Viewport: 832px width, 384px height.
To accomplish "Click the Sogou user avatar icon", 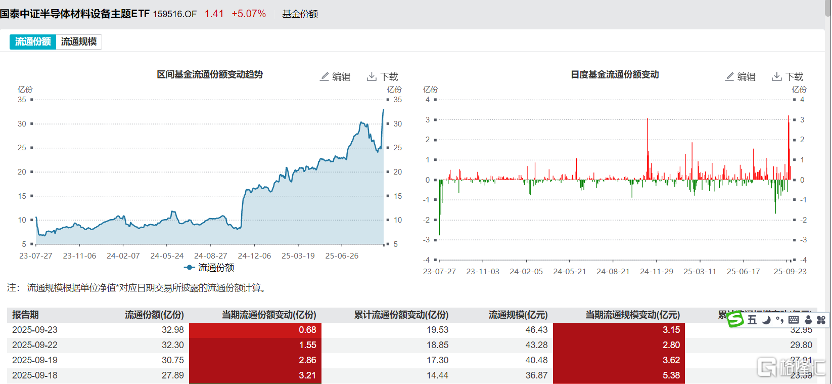I will pos(808,319).
